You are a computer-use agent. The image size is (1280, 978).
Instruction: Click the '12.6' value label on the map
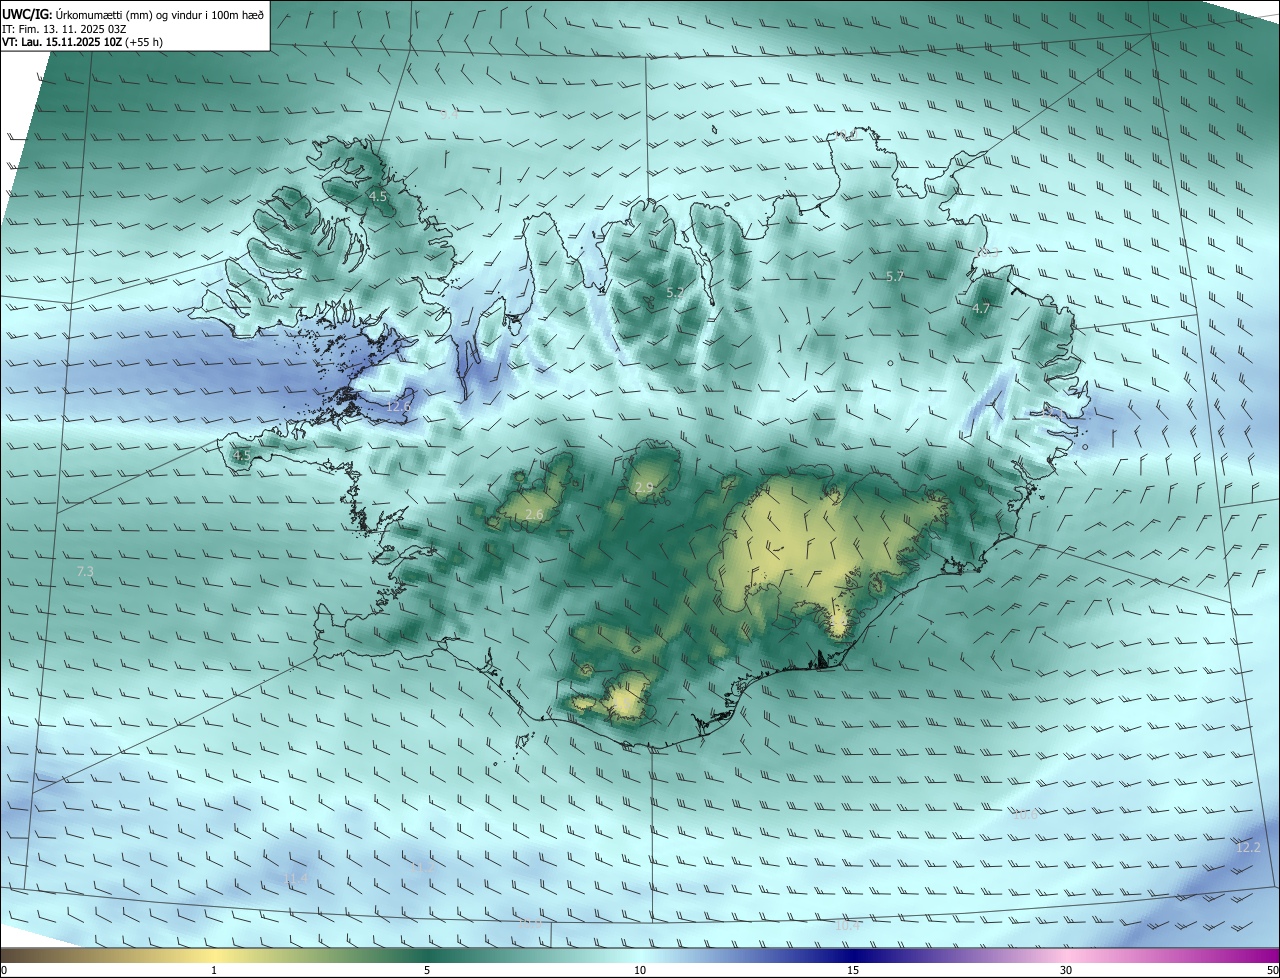point(399,407)
